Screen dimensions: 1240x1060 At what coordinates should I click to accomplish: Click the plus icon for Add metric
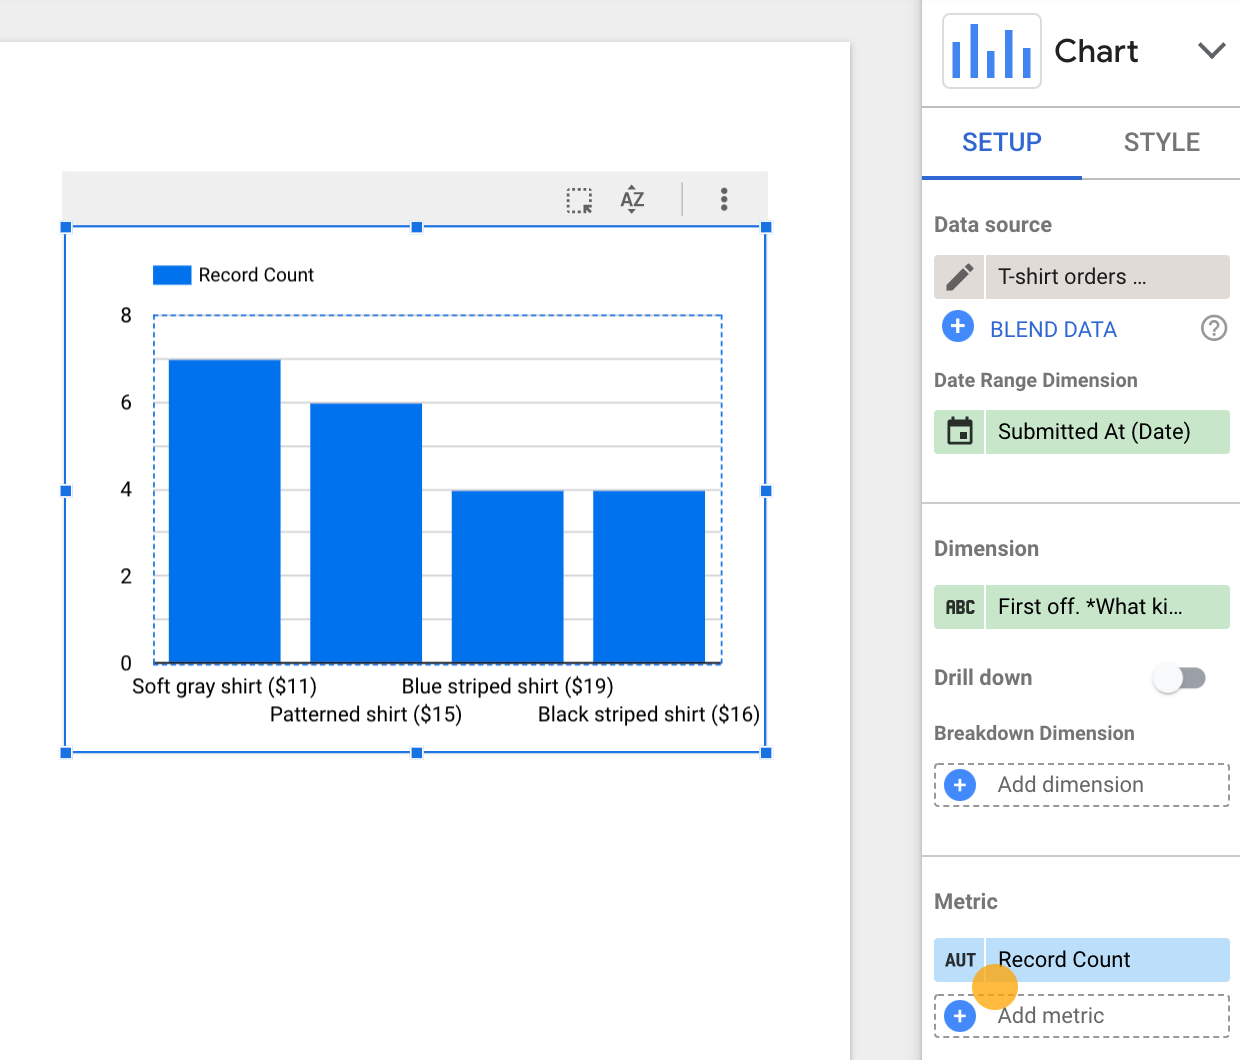960,1016
